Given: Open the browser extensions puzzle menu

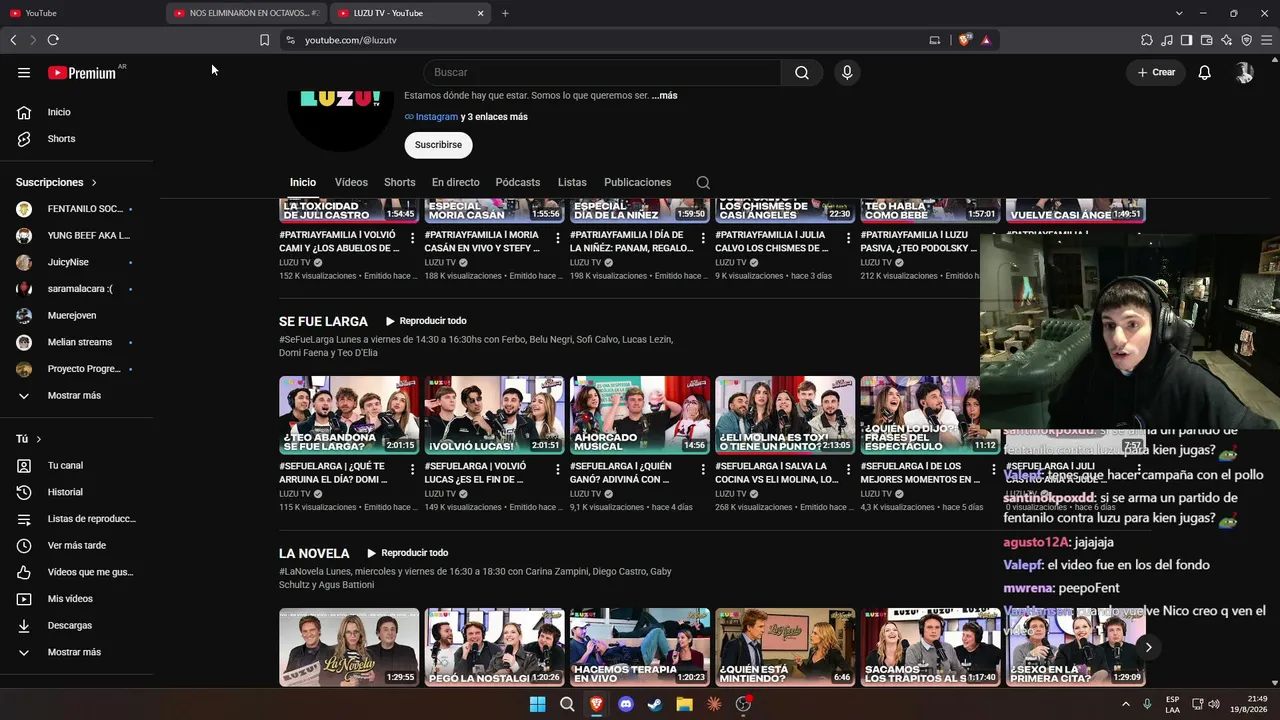Looking at the screenshot, I should coord(1147,40).
